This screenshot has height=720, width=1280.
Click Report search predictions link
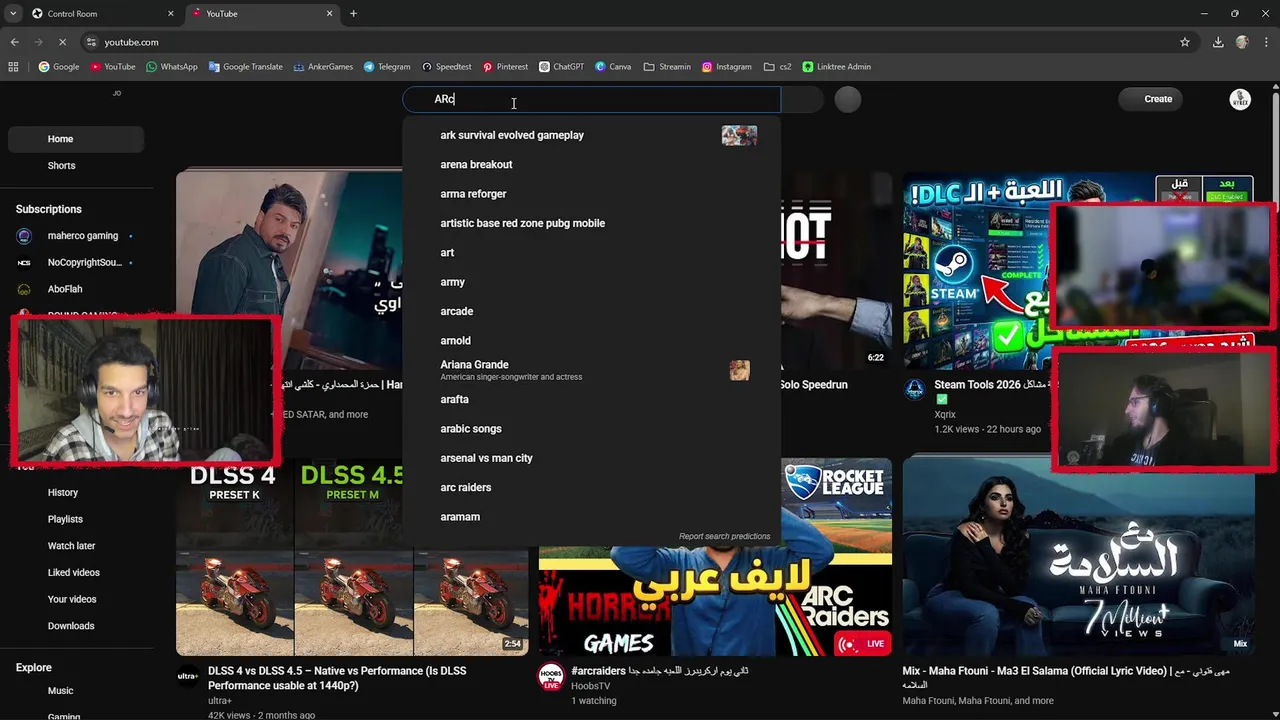coord(724,537)
